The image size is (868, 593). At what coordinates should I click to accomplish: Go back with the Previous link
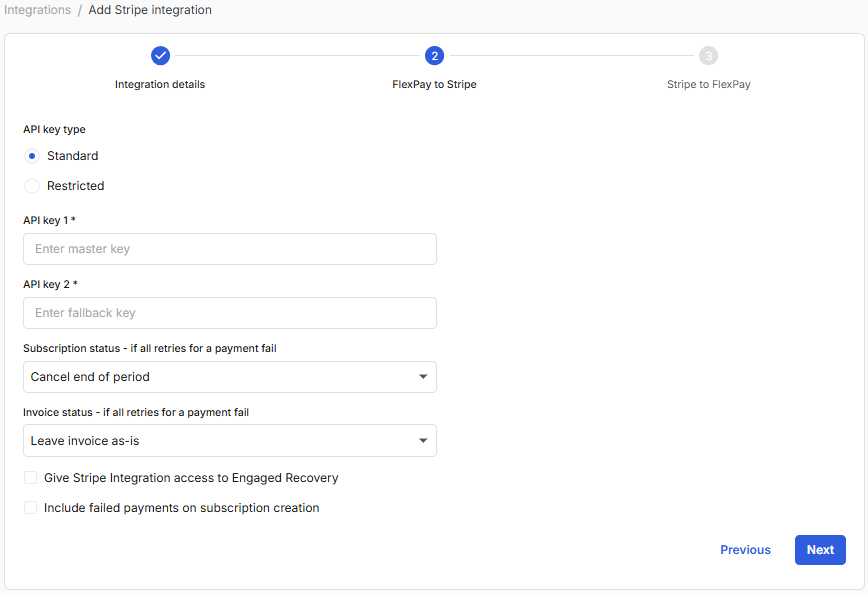[x=745, y=550]
